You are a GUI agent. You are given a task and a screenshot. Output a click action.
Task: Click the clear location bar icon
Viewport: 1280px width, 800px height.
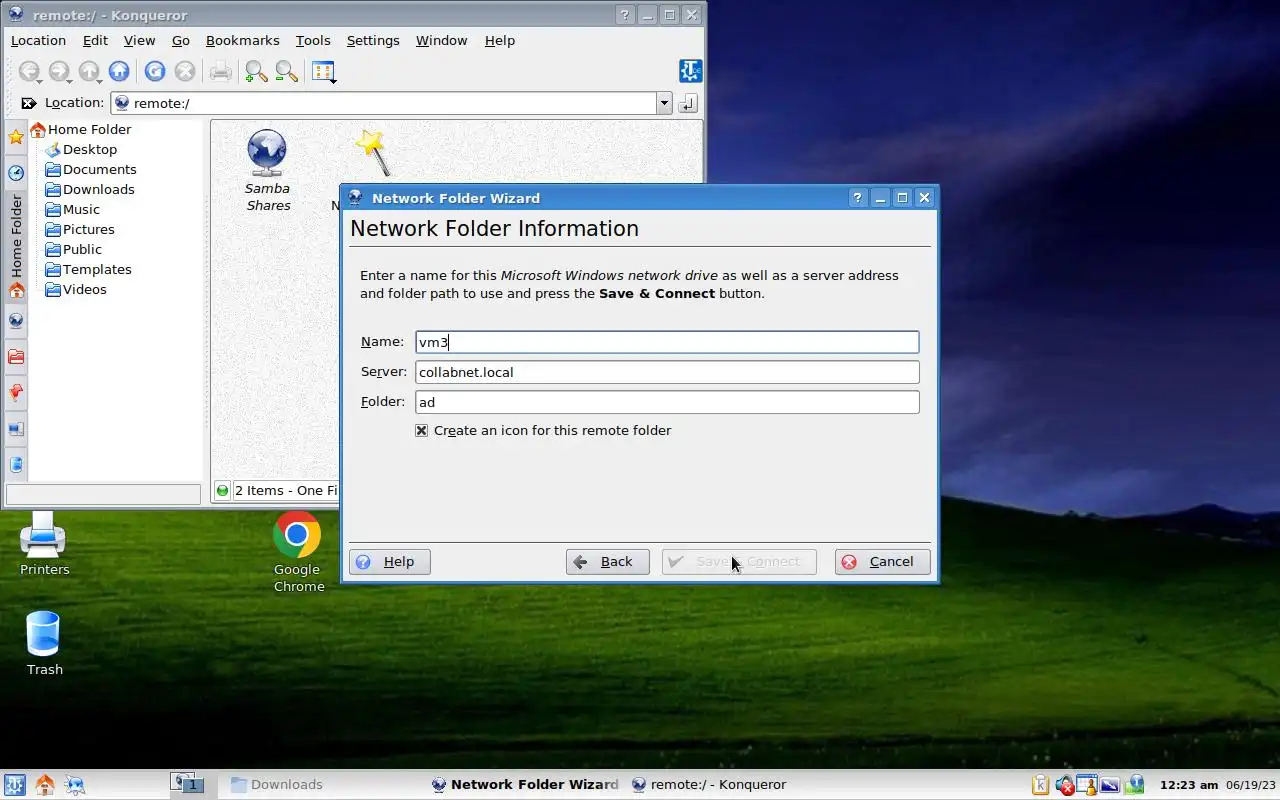click(29, 103)
